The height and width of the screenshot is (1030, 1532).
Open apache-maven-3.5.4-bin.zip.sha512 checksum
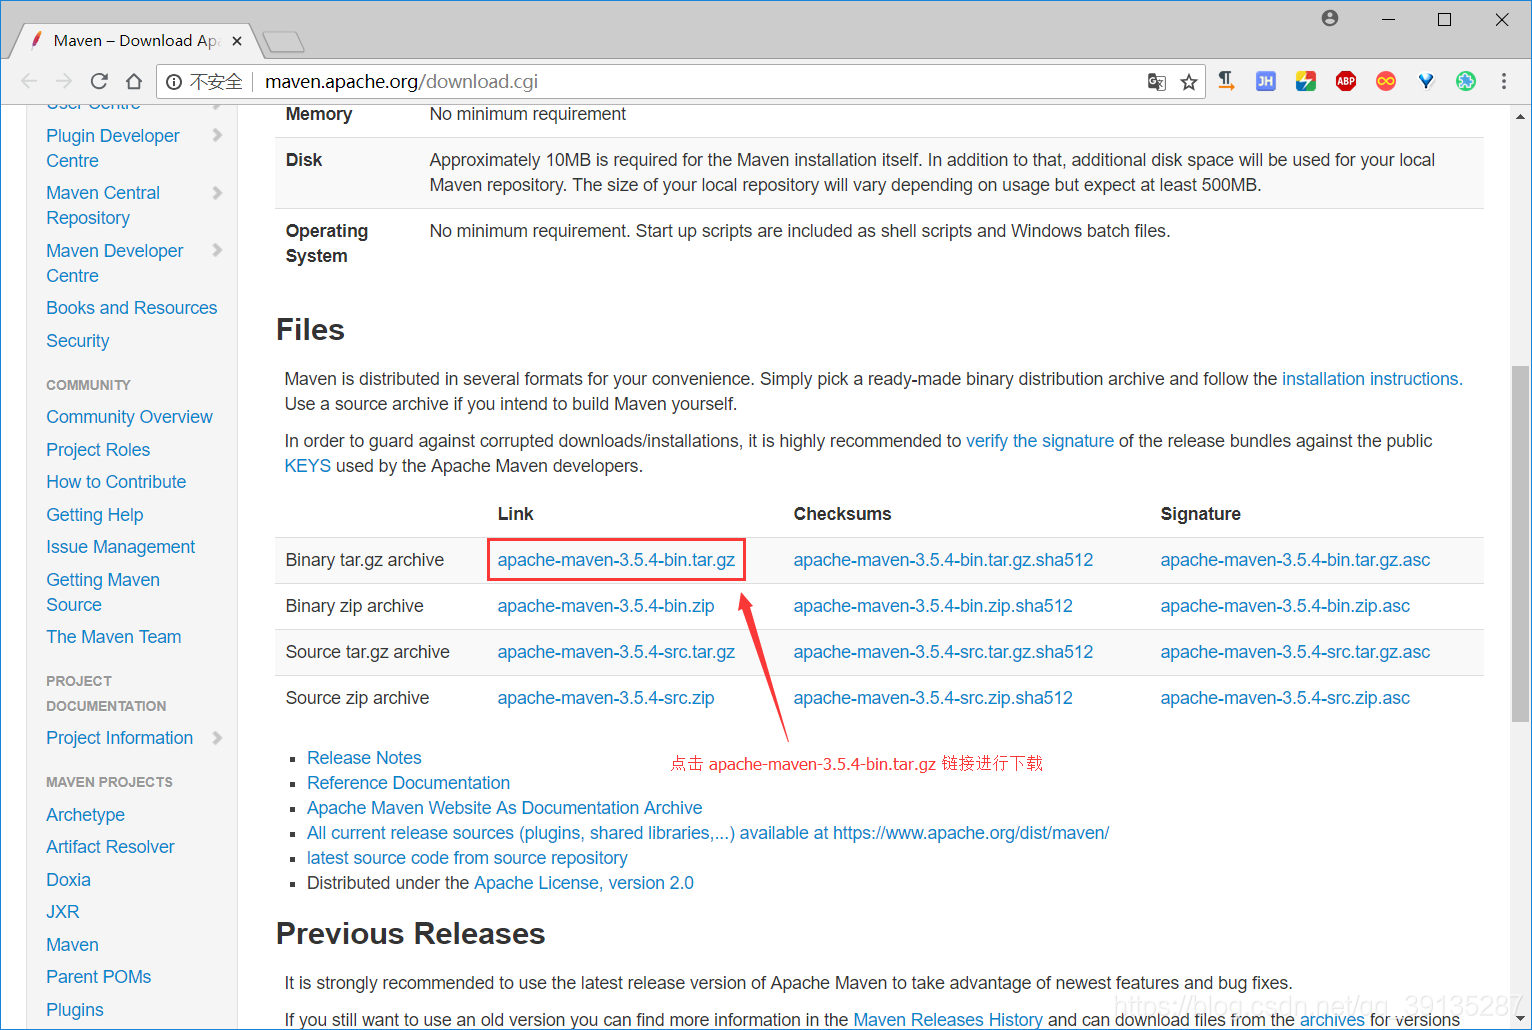[x=933, y=606]
